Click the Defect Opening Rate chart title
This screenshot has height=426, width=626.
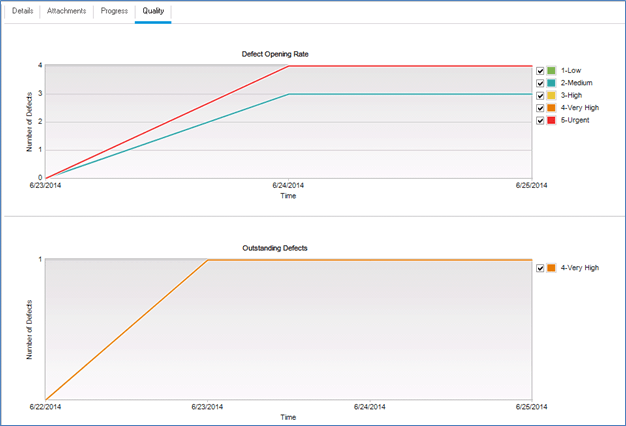point(288,52)
